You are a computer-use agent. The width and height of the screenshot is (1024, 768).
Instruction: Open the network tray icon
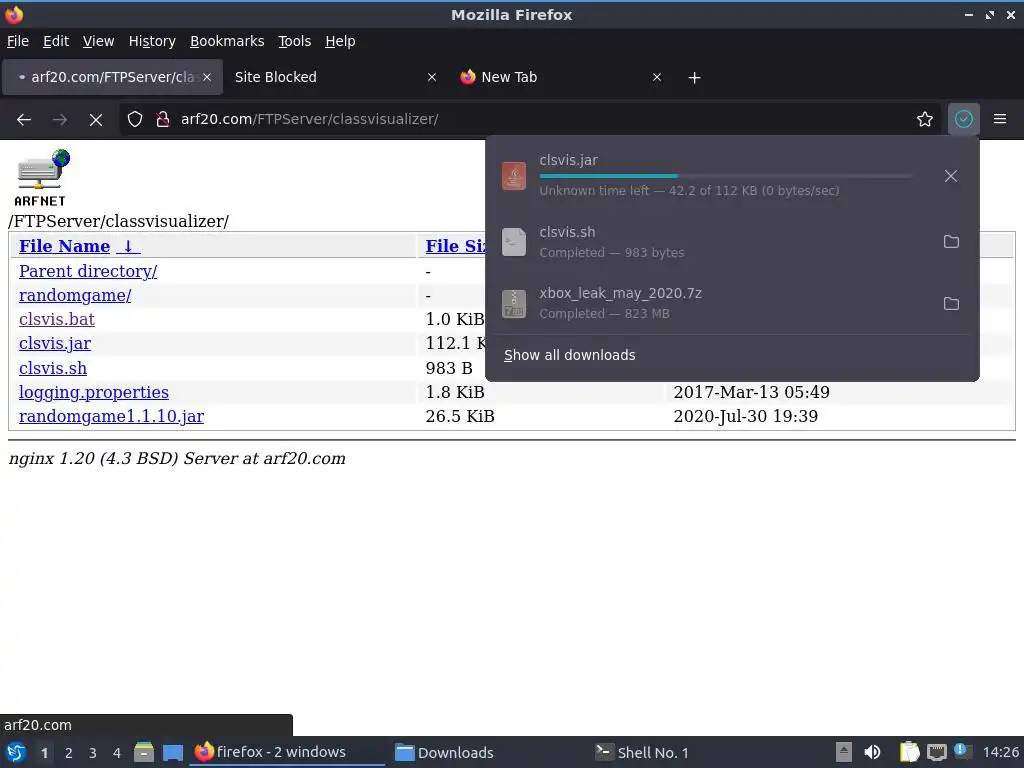pos(936,752)
